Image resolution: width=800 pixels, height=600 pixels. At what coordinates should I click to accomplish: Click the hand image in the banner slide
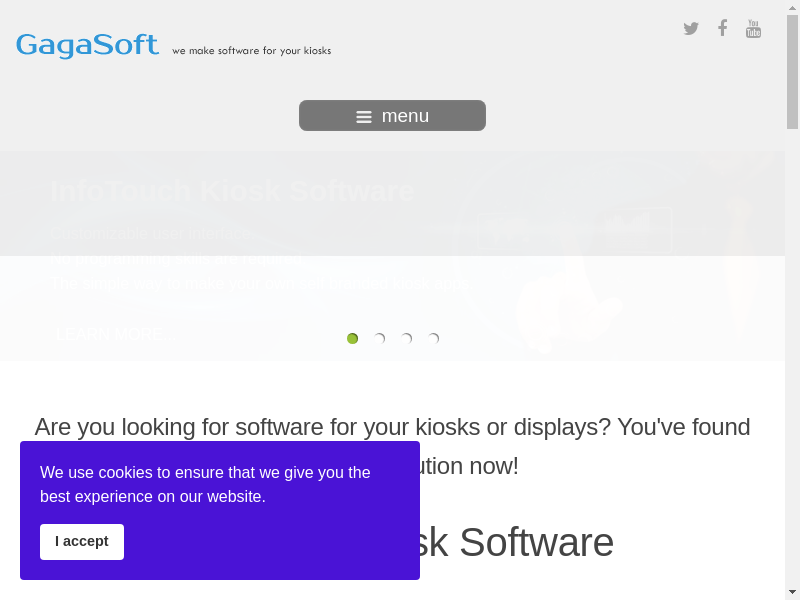pos(580,300)
